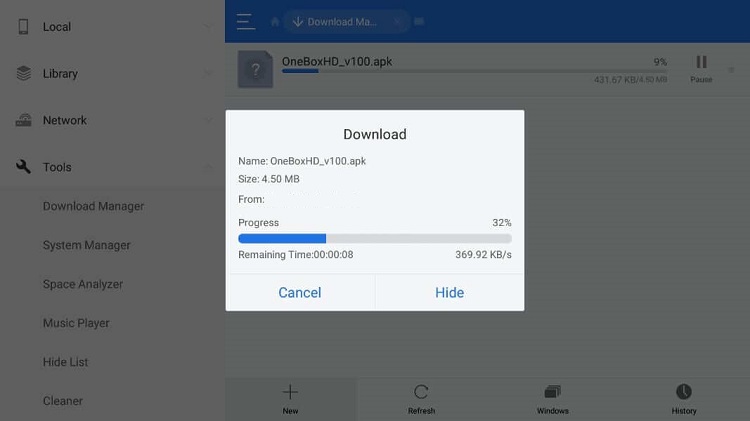Click the Network label
This screenshot has height=421, width=750.
click(65, 120)
